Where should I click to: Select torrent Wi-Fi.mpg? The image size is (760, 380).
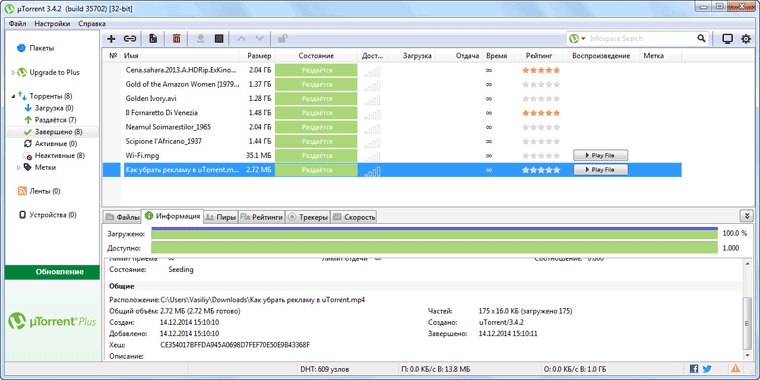142,156
